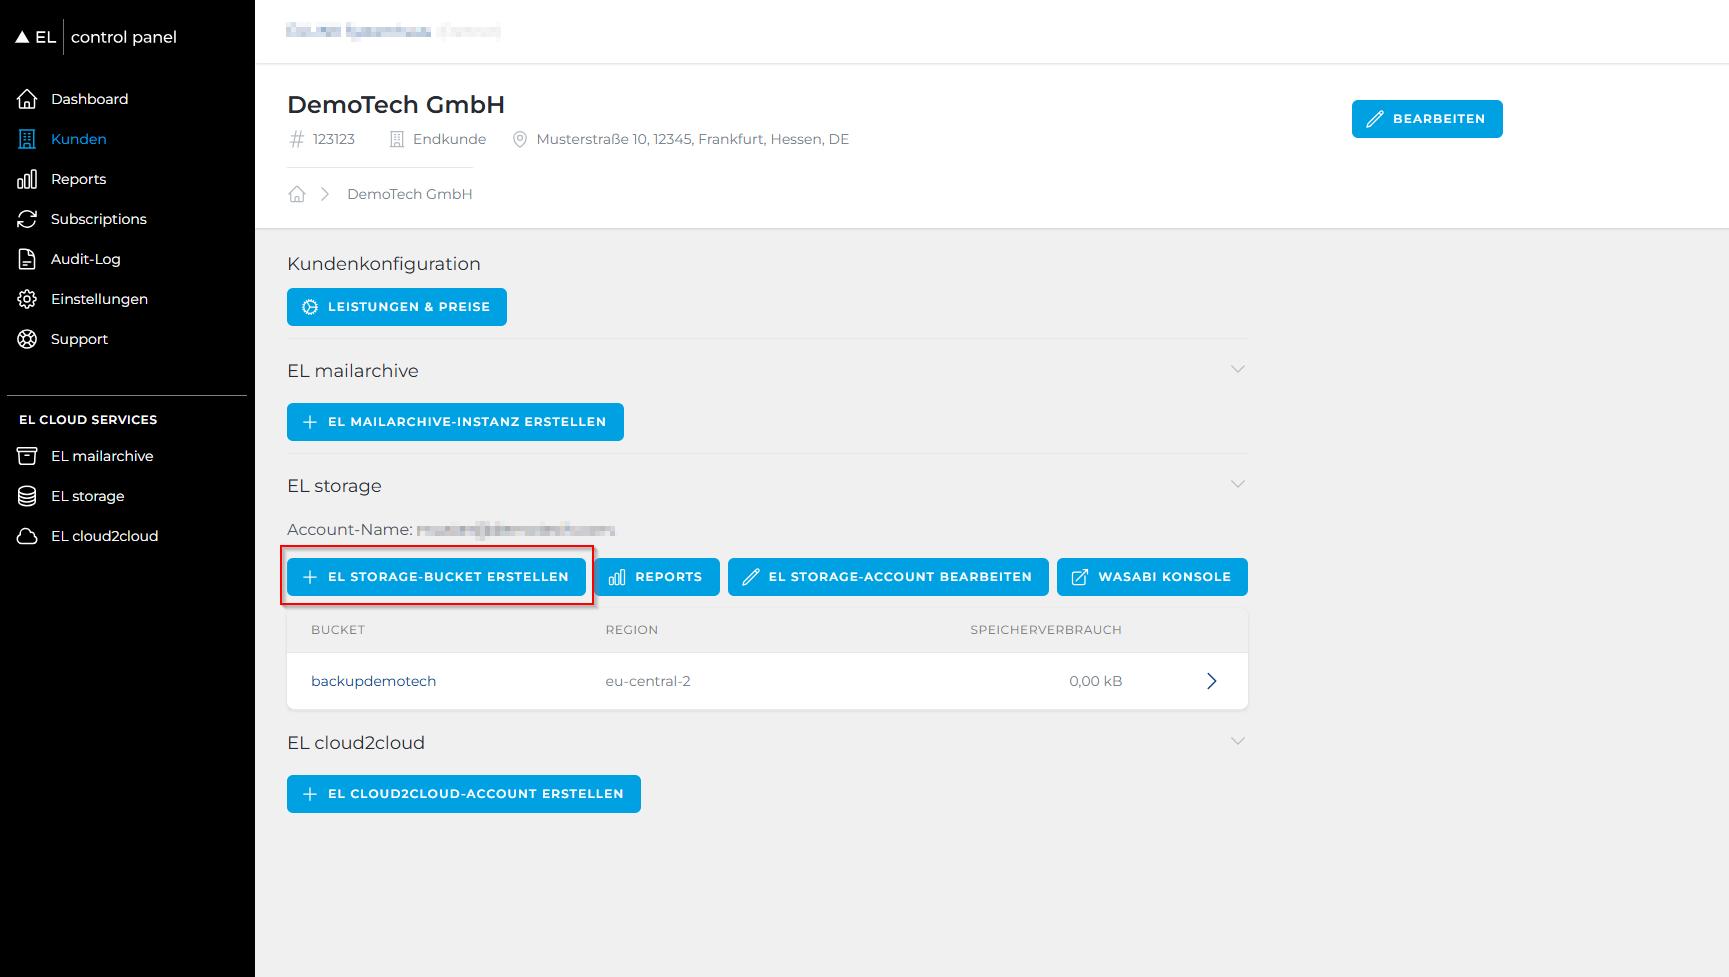Click the Bearbeiten button

pyautogui.click(x=1426, y=119)
